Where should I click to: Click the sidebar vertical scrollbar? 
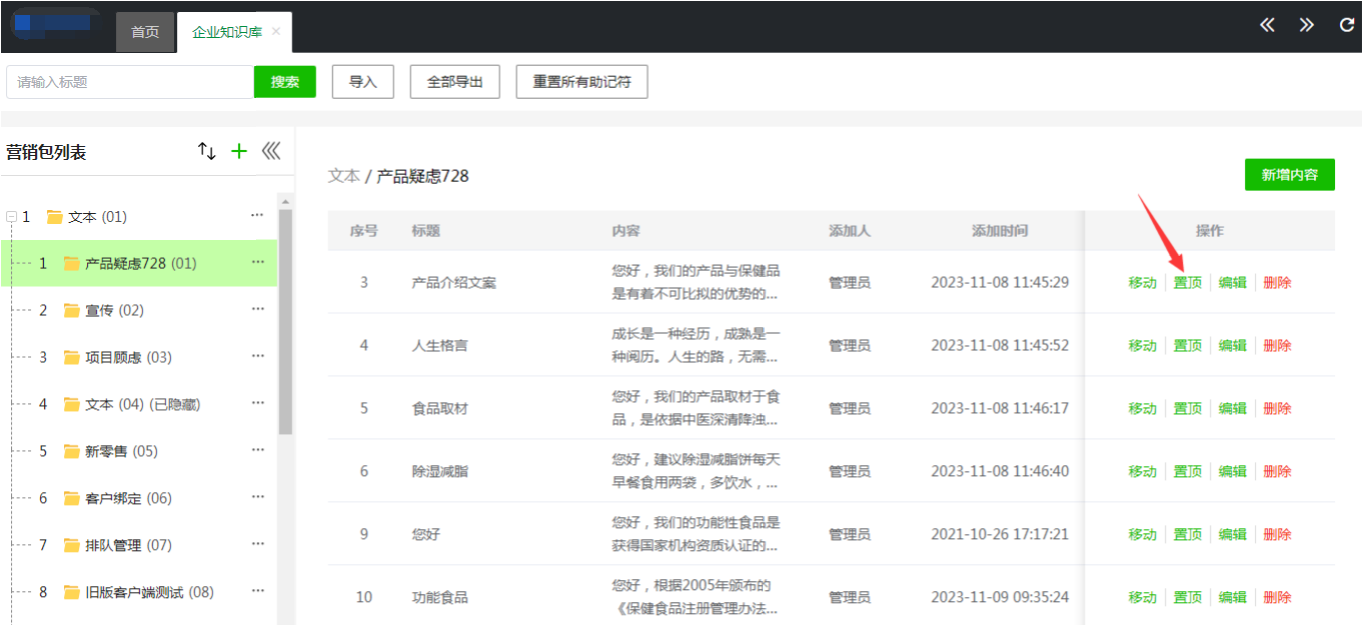pyautogui.click(x=286, y=320)
